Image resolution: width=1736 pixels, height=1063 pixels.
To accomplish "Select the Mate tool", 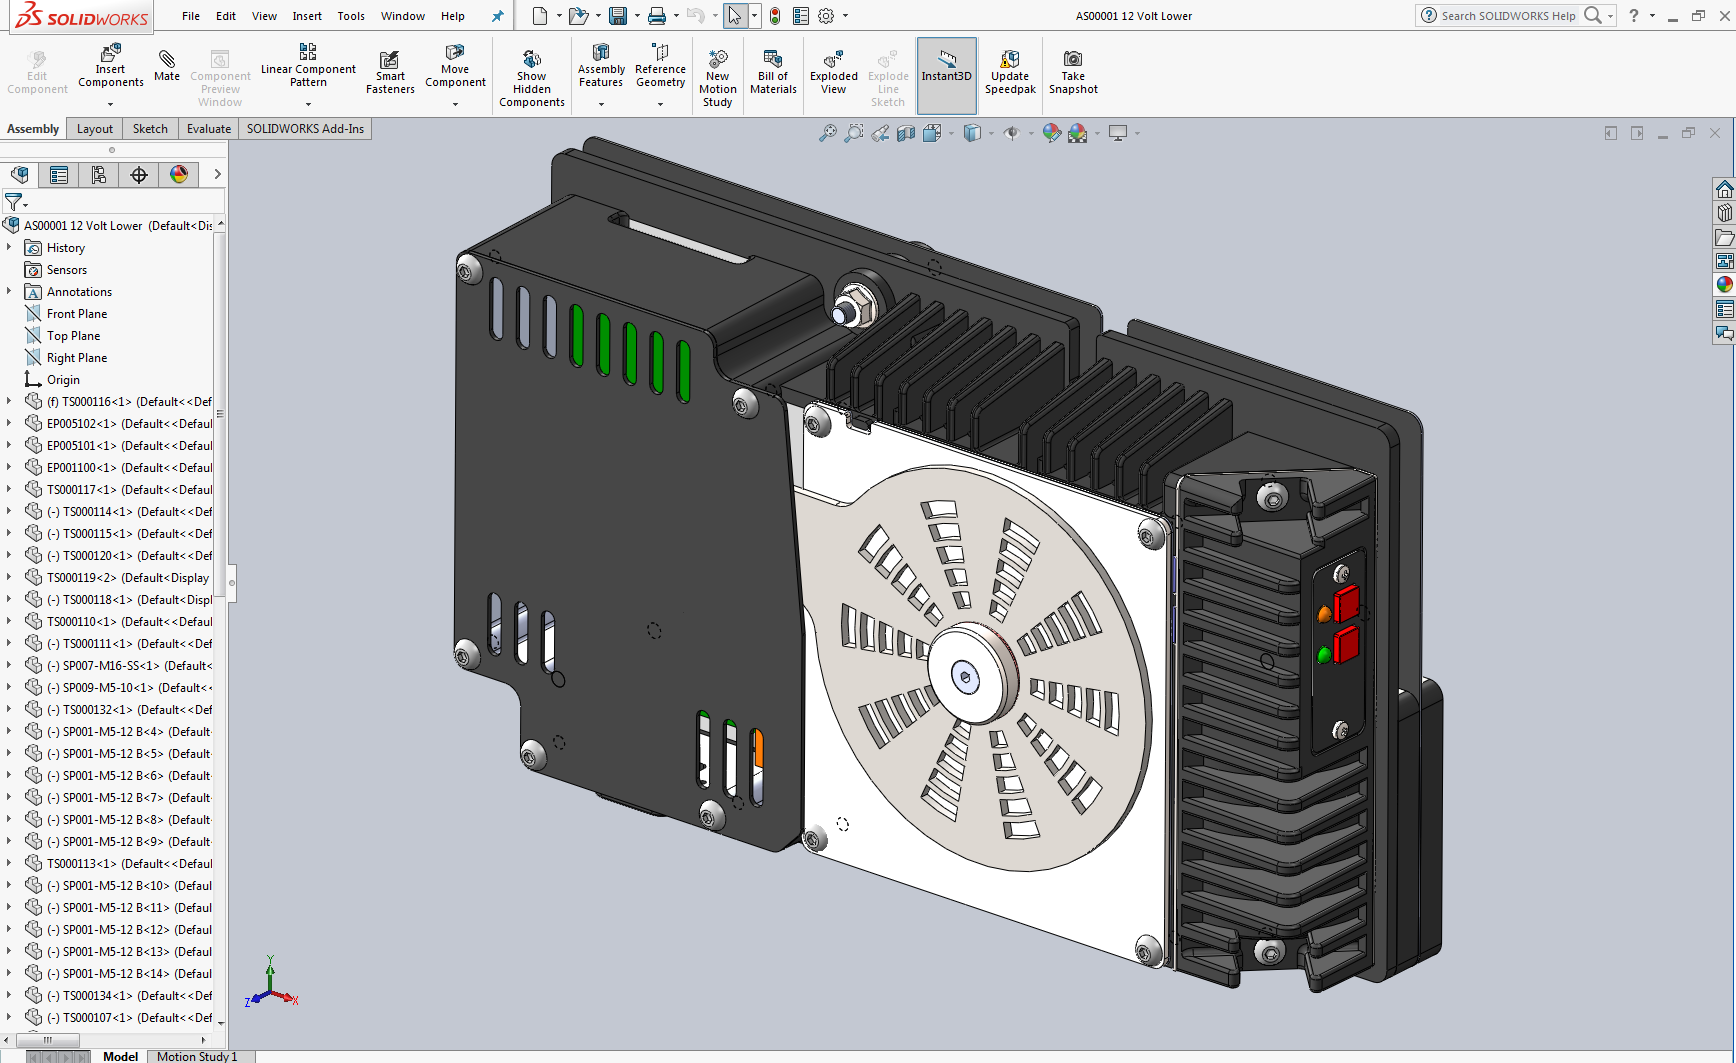I will point(167,66).
